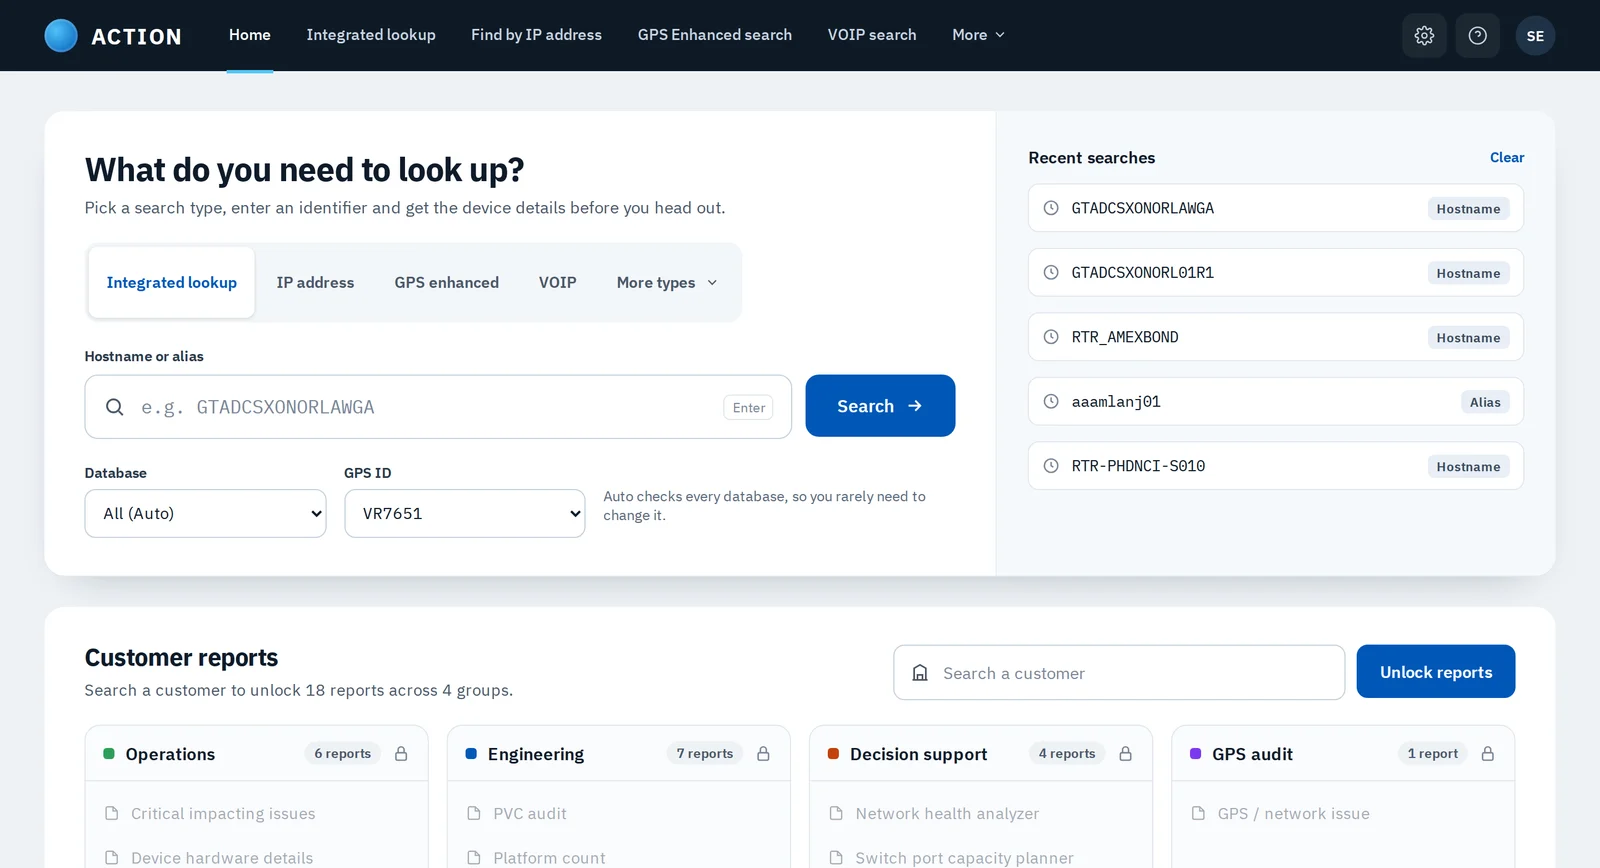
Task: Click the Platform count report item
Action: pos(549,858)
